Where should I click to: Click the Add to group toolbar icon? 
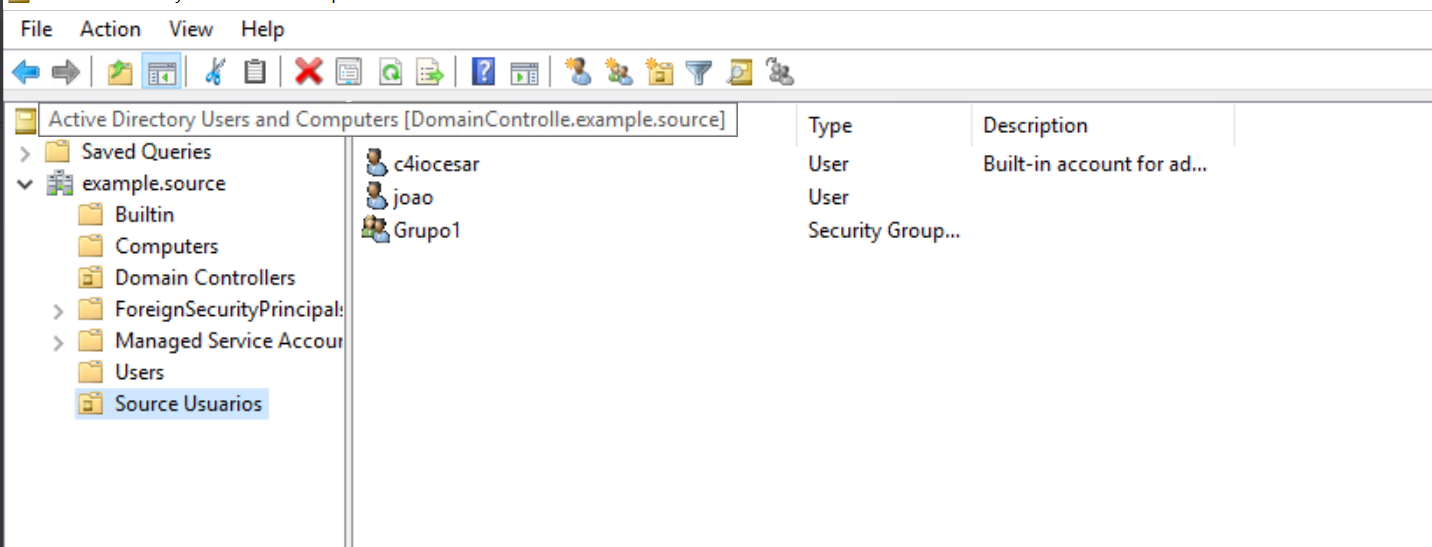point(780,72)
